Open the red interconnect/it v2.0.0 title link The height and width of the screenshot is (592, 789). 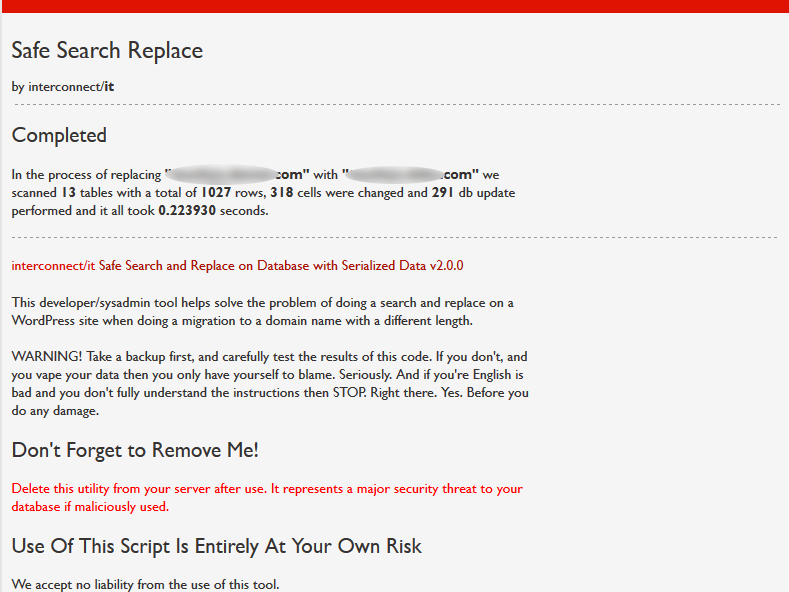237,266
